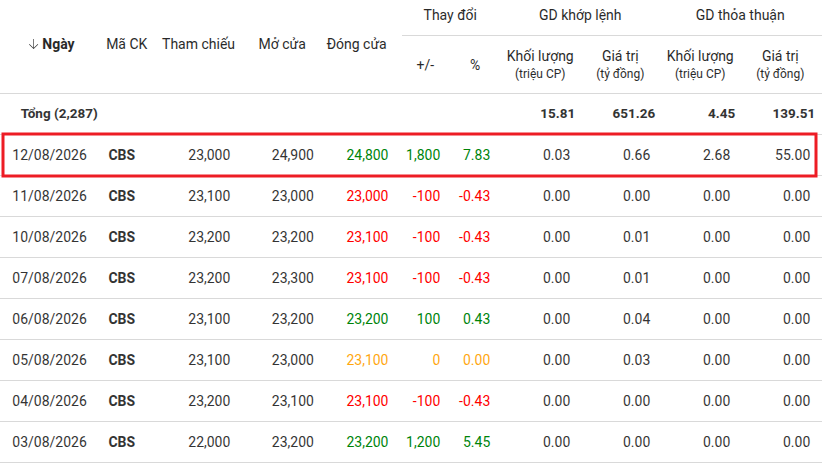Select negotiated volume 2.68
Screen dimensions: 822x470
(717, 155)
